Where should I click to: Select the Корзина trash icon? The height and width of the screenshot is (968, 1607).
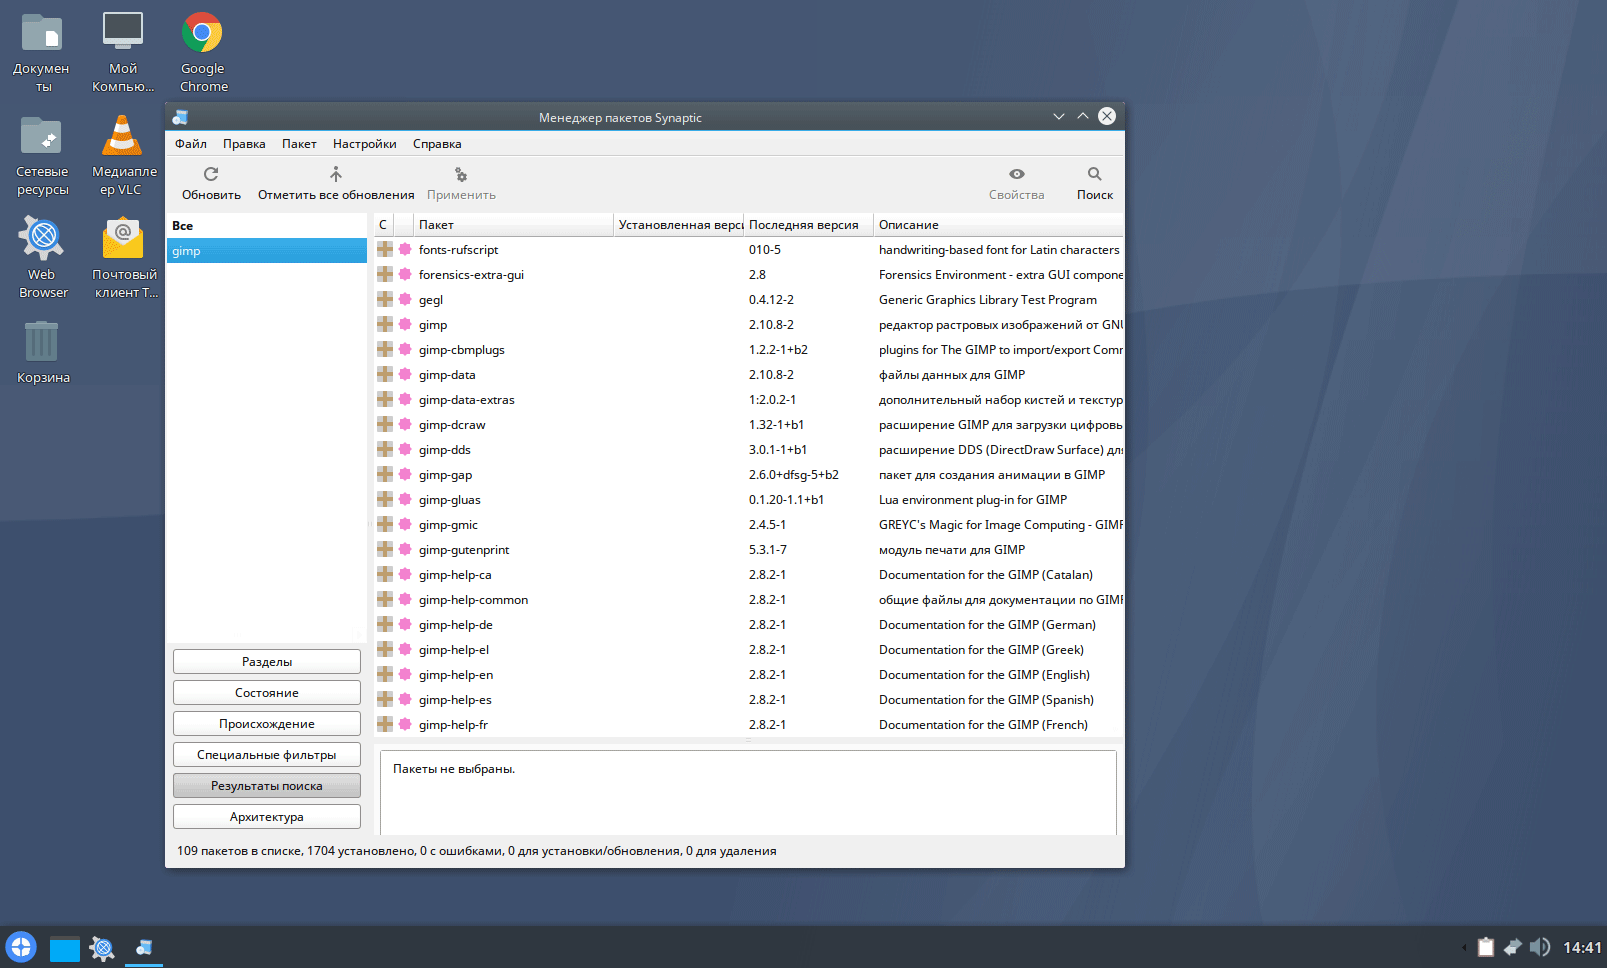(x=42, y=342)
